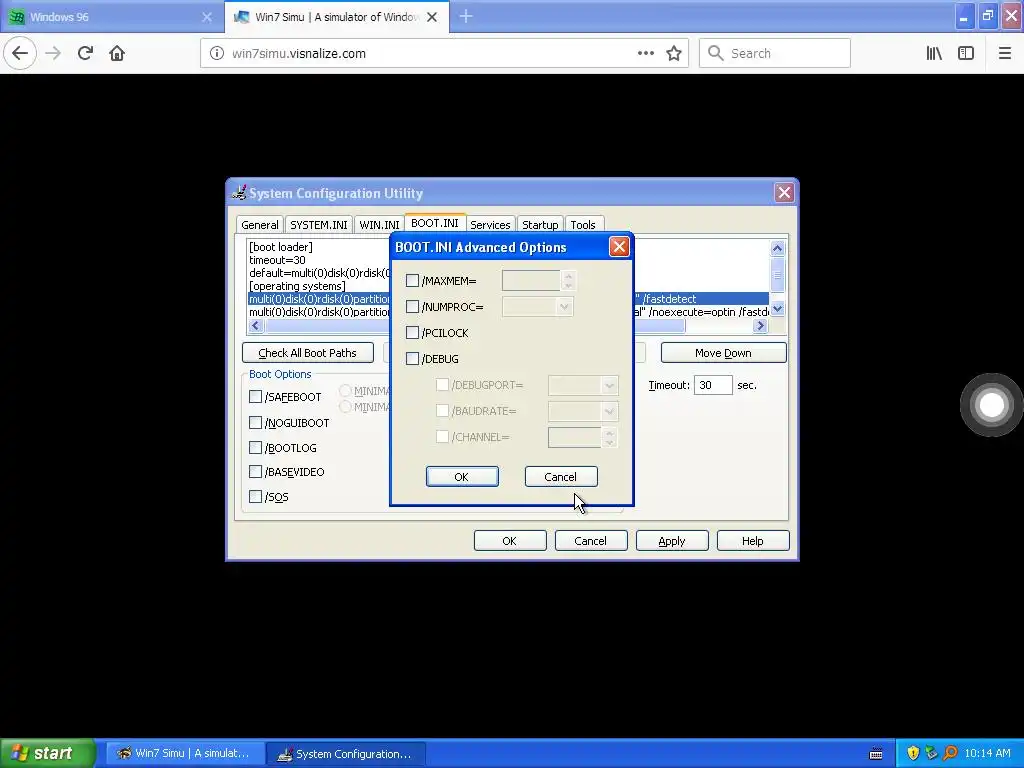Image resolution: width=1024 pixels, height=768 pixels.
Task: Close the Win7 Simu browser tab
Action: (x=432, y=17)
